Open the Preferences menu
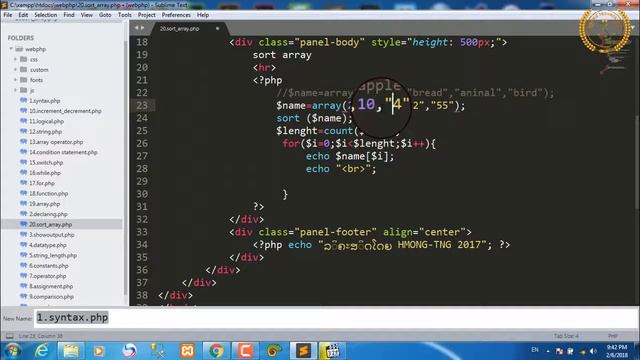 coord(176,15)
